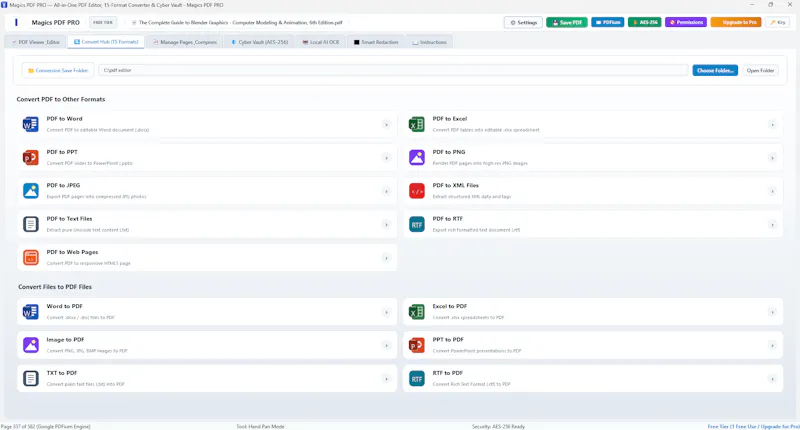Click the blue PDFium button
The image size is (800, 430).
(608, 22)
